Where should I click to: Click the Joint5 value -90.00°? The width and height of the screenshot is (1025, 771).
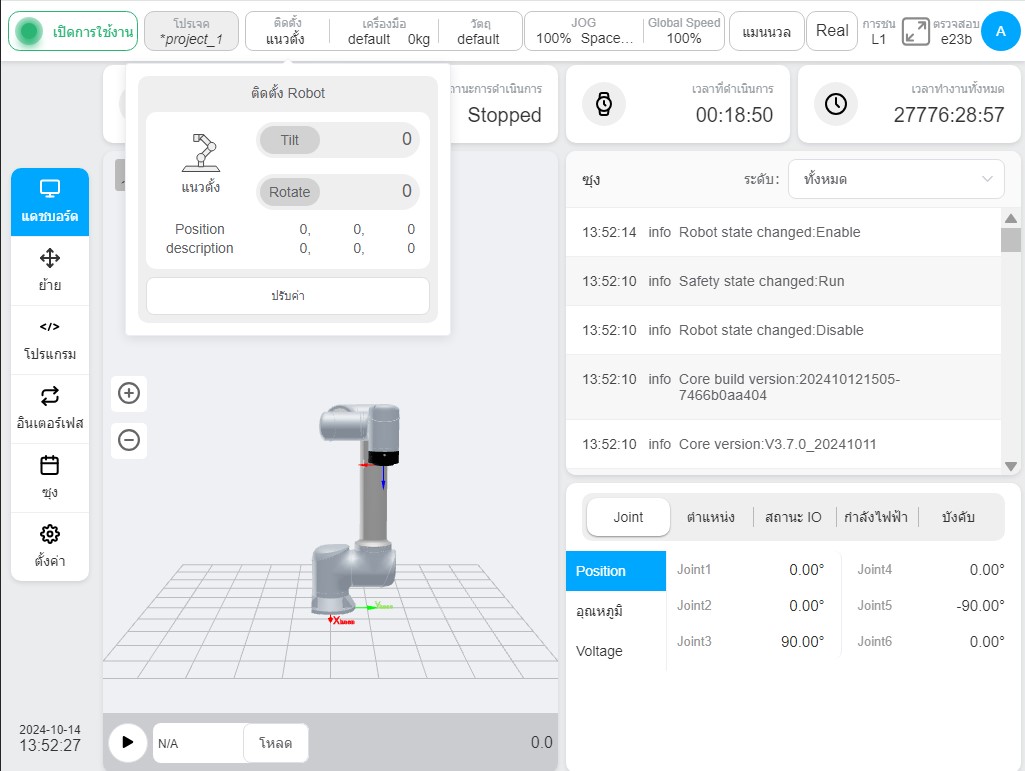(x=980, y=606)
